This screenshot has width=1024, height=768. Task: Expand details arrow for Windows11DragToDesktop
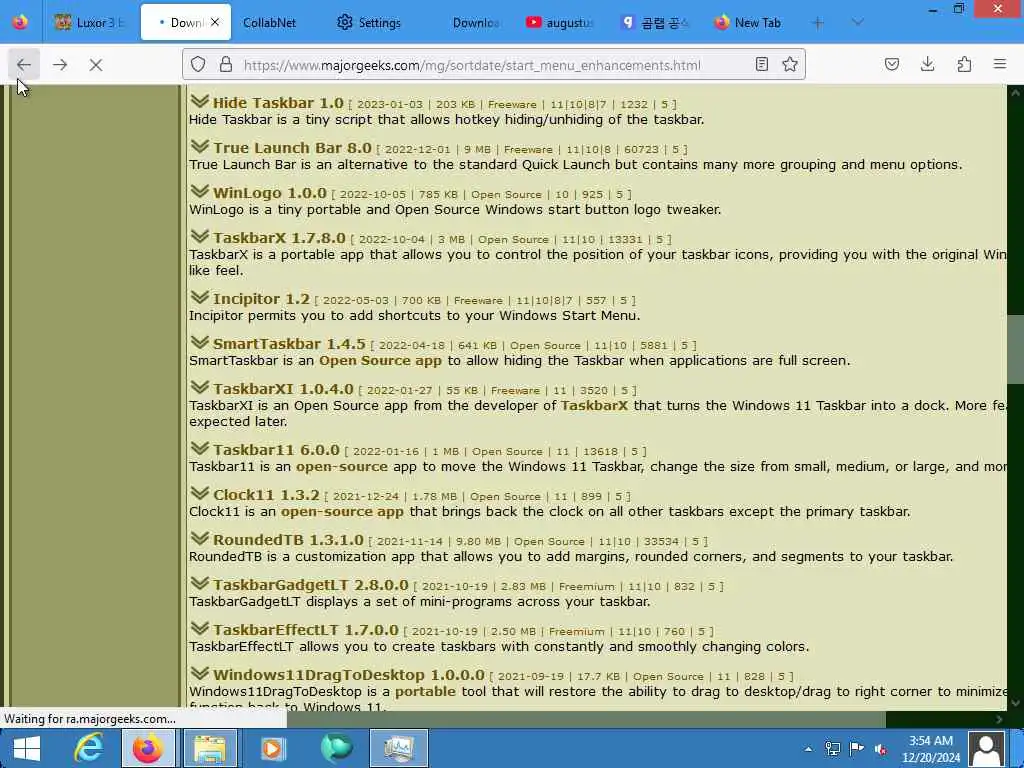(x=199, y=673)
